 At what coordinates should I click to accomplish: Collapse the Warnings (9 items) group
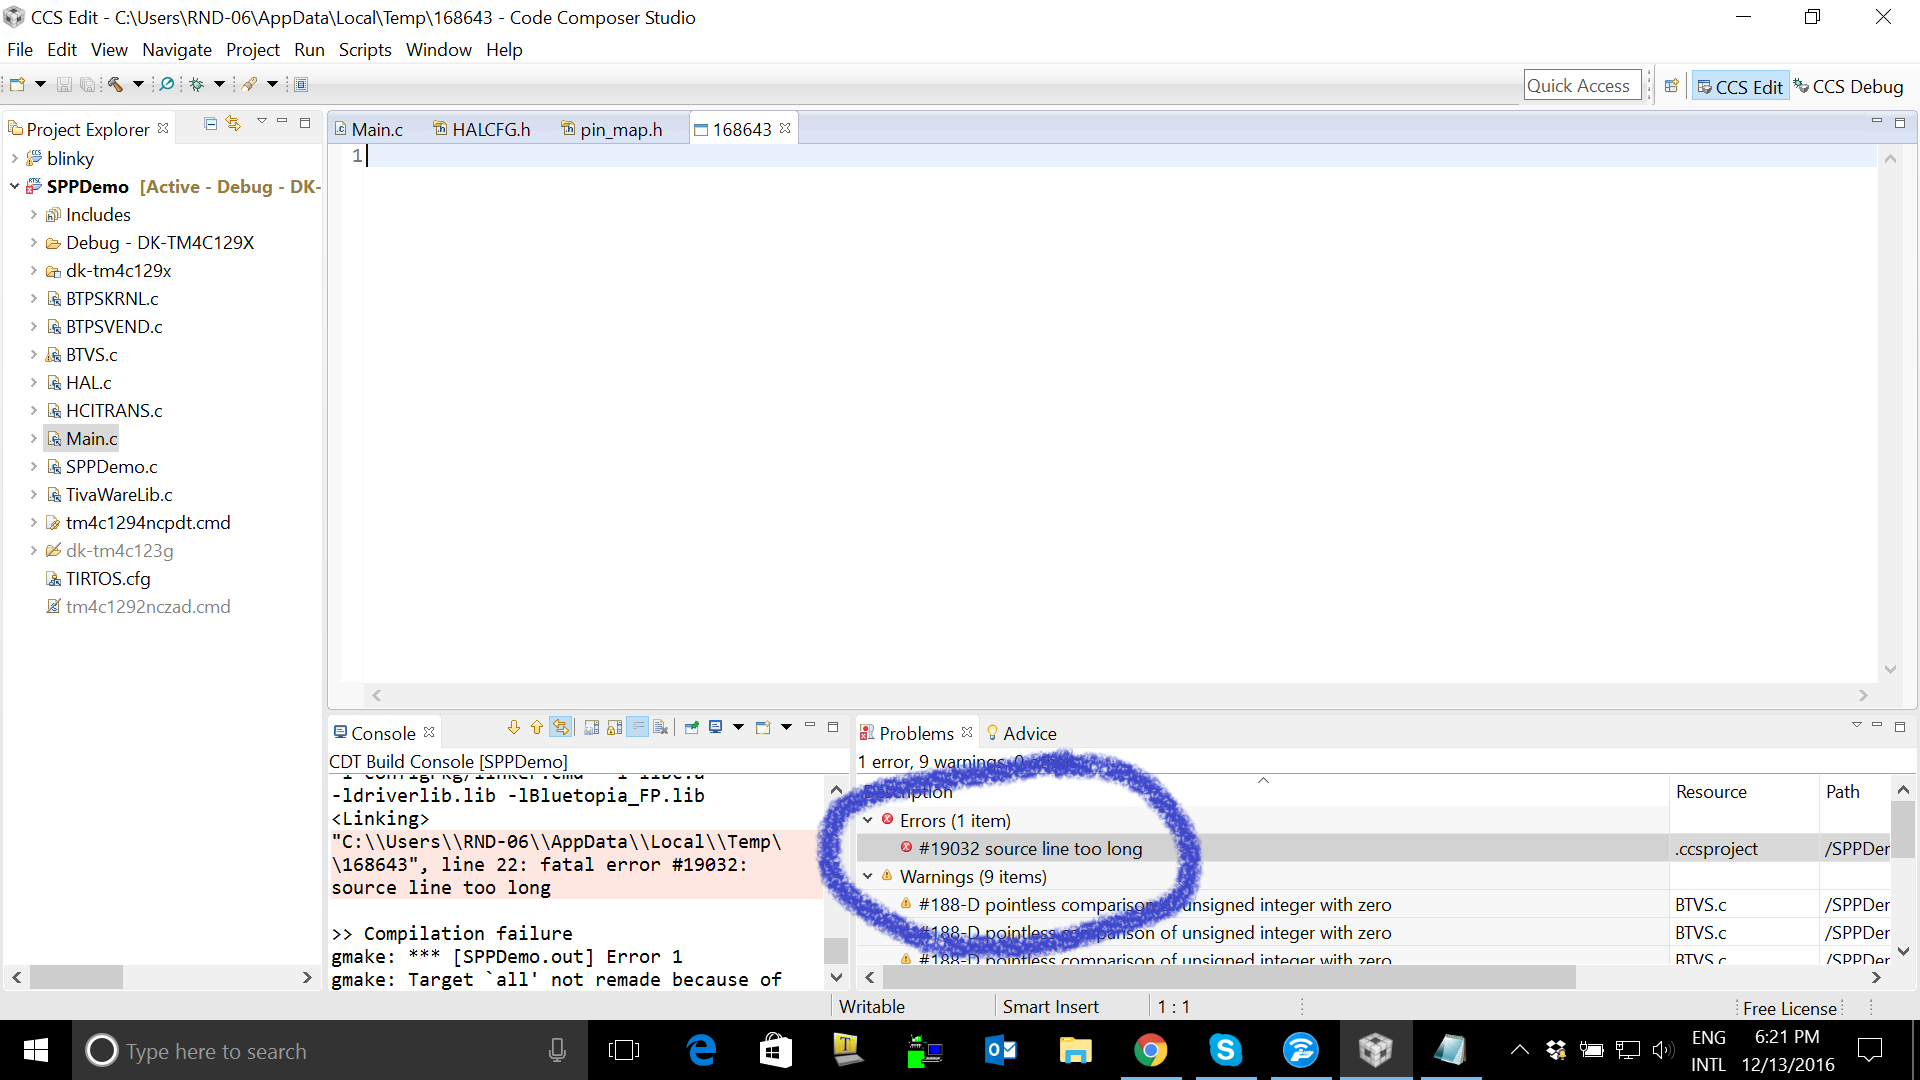coord(868,876)
